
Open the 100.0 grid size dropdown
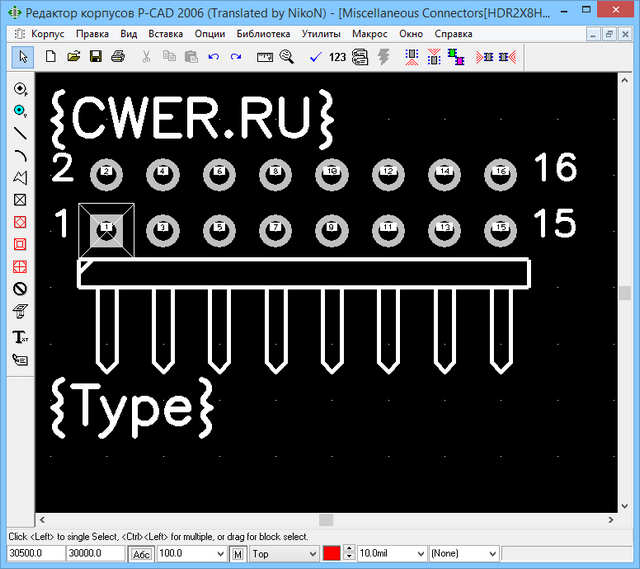[220, 553]
